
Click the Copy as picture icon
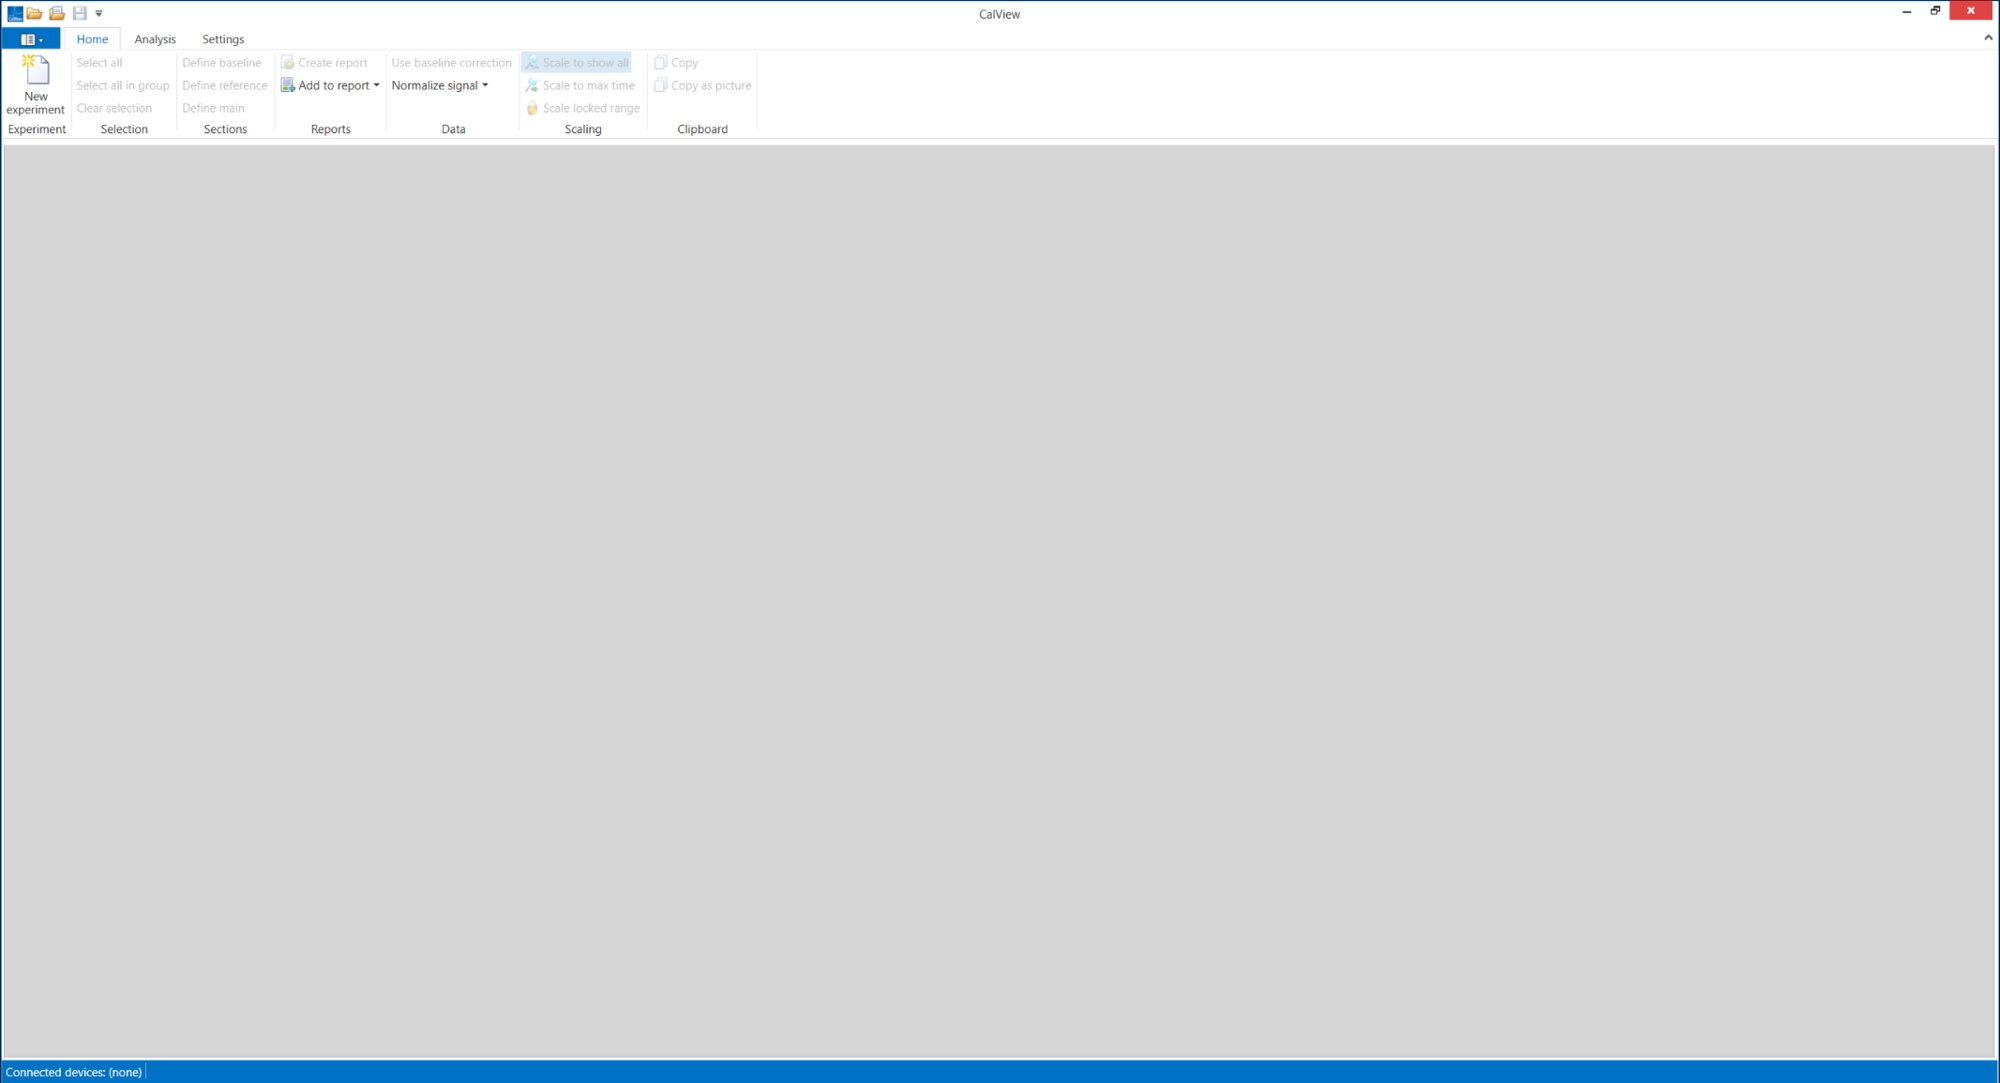(660, 86)
